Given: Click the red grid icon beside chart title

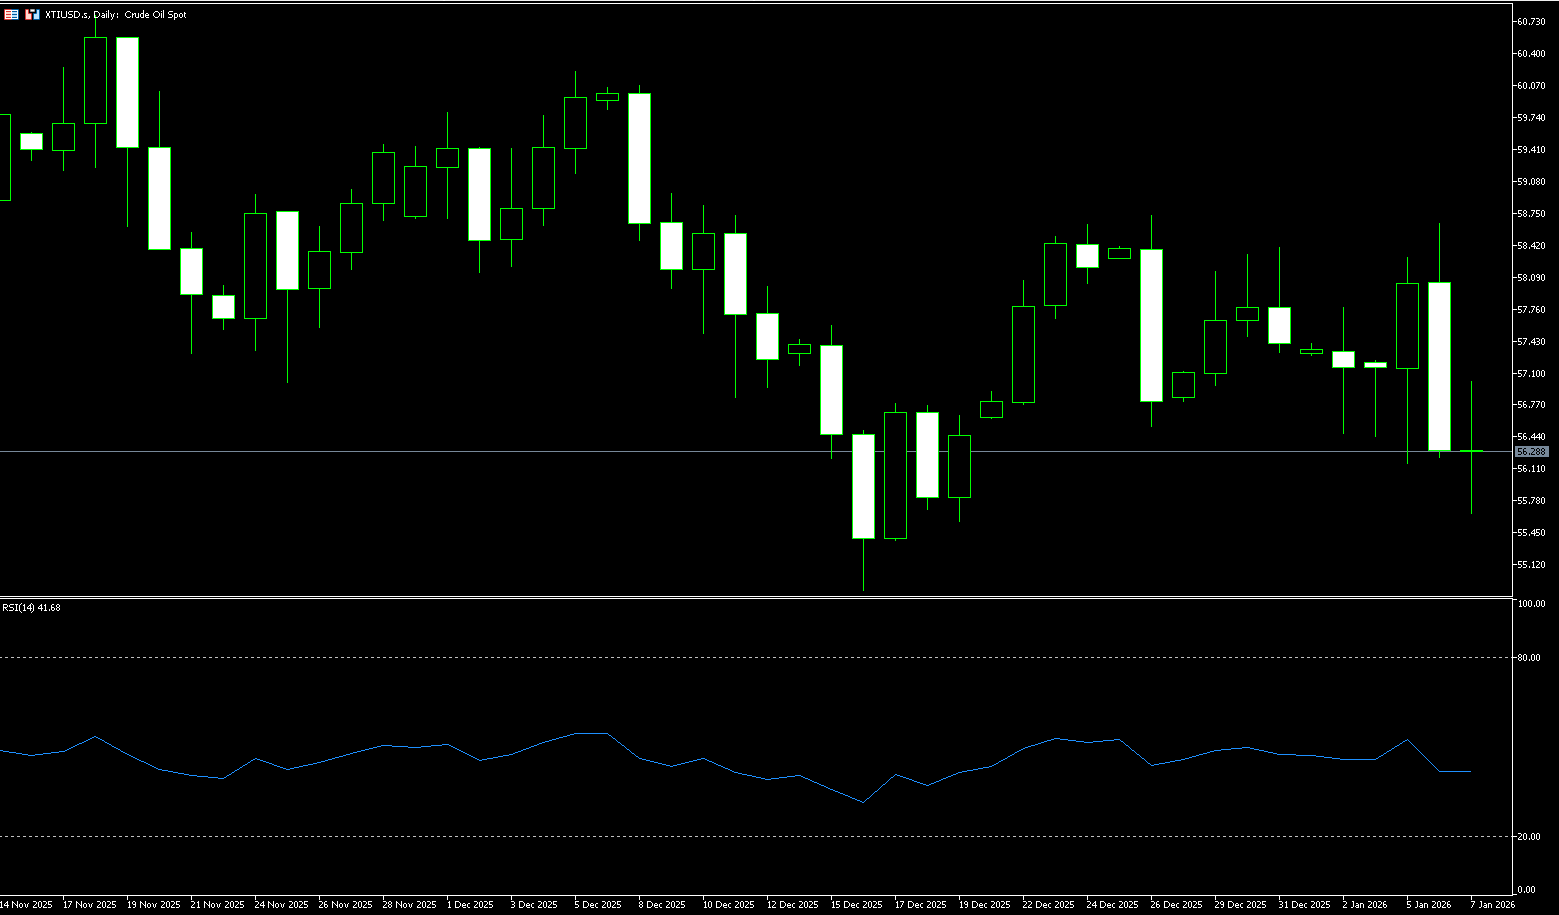Looking at the screenshot, I should (x=11, y=15).
